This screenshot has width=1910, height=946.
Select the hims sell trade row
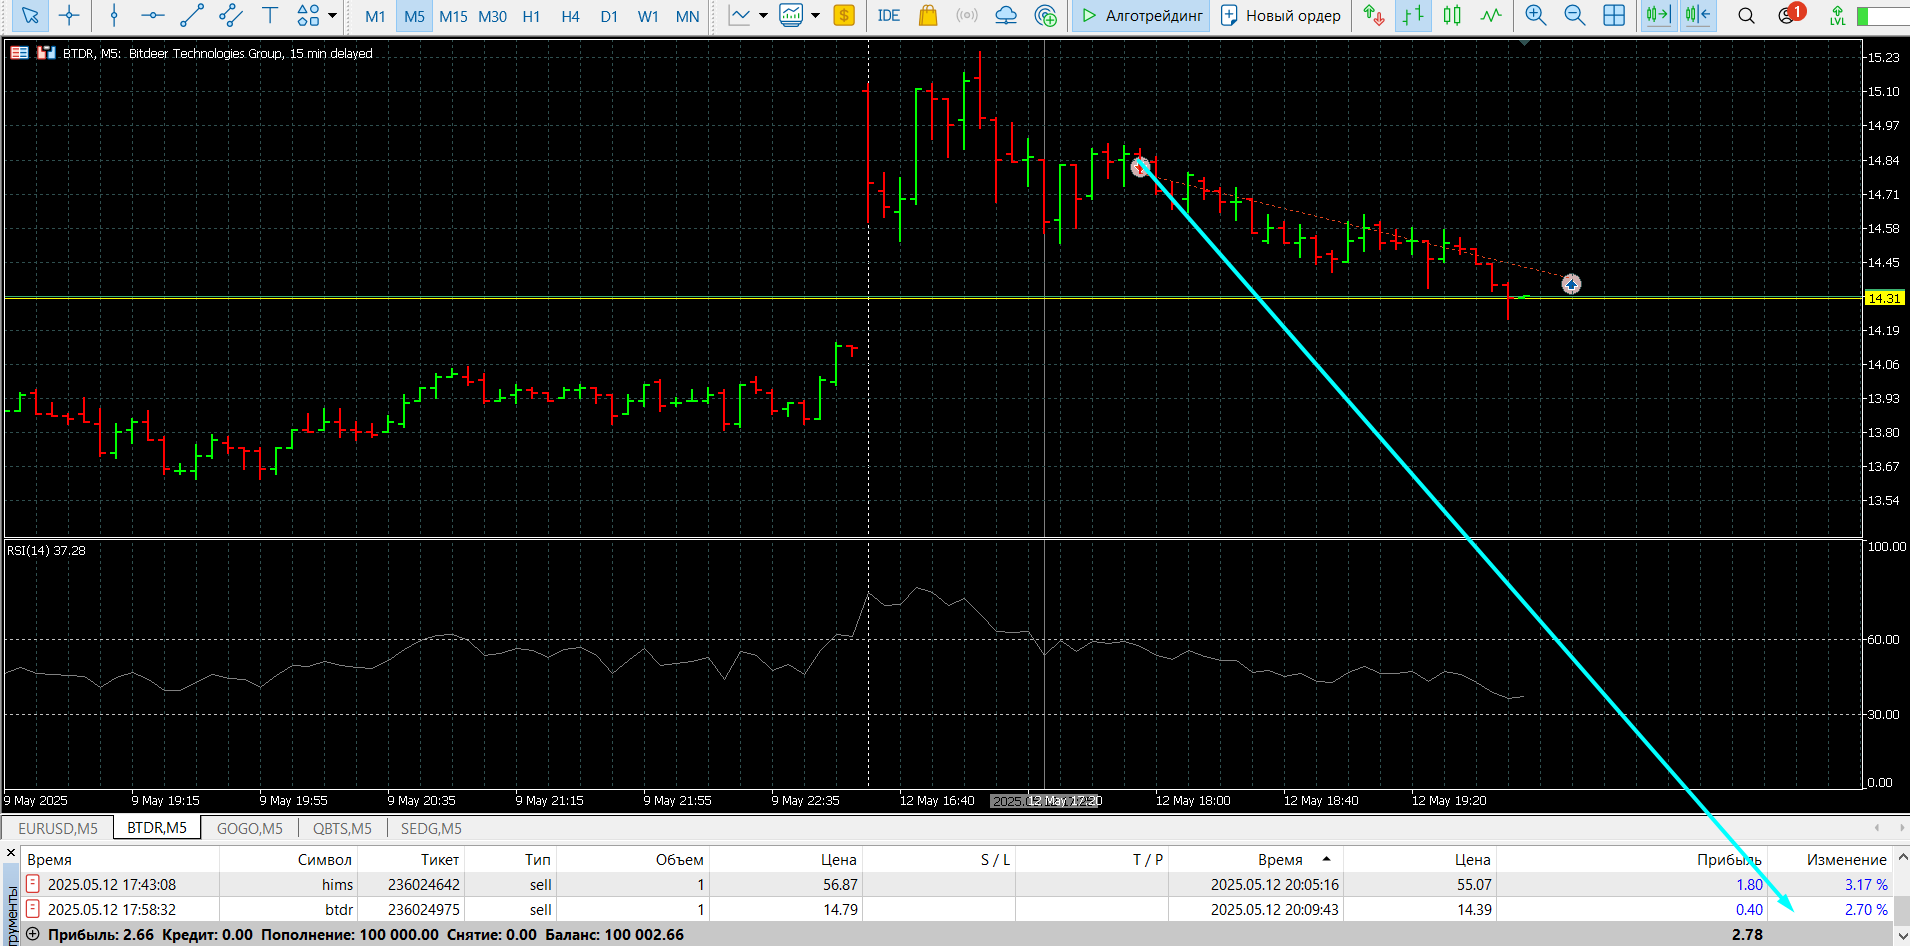point(957,884)
